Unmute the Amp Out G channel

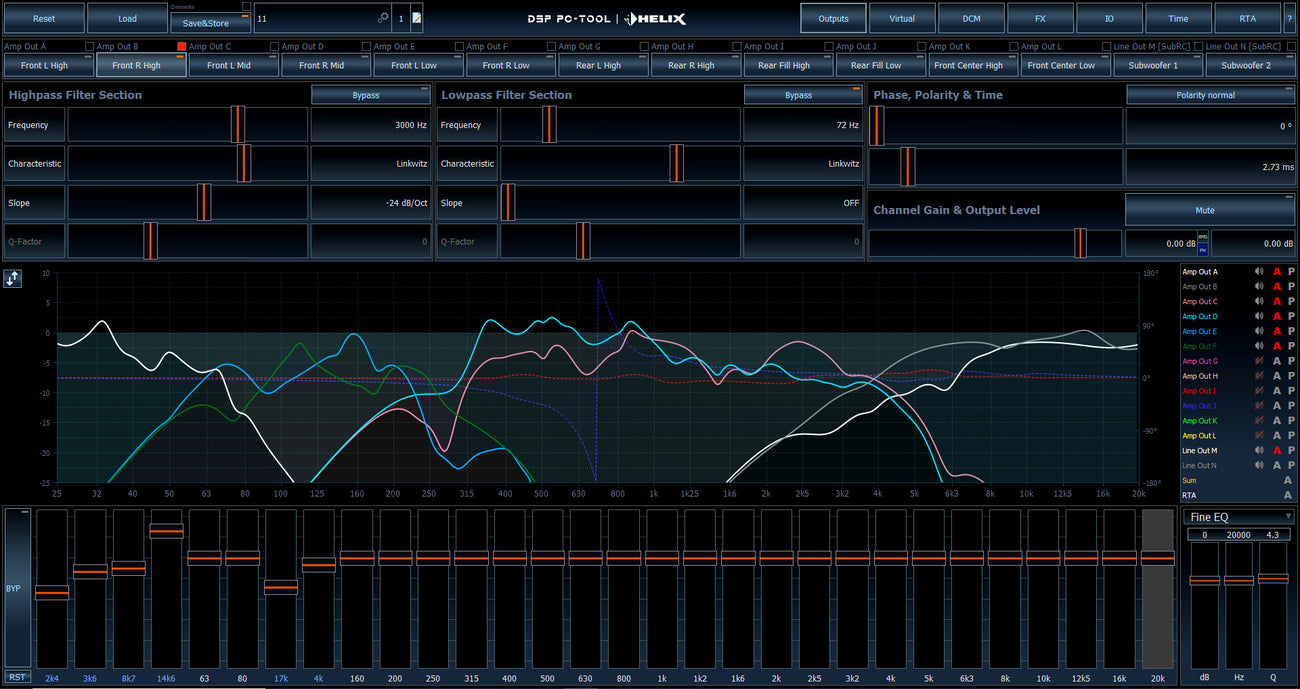(x=1259, y=360)
